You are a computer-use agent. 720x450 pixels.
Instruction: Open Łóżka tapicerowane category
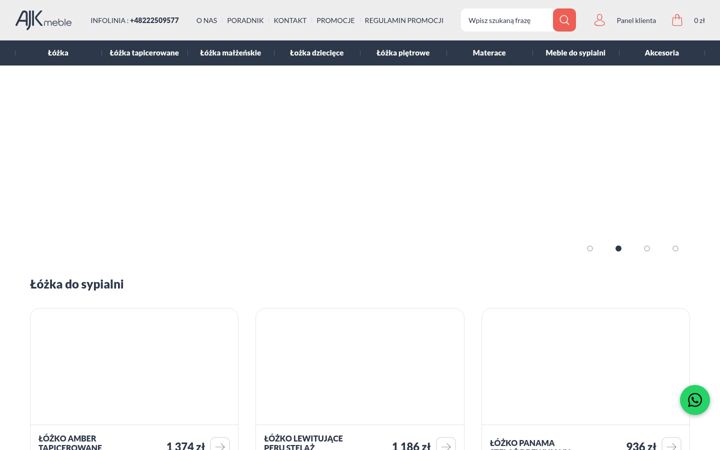144,53
